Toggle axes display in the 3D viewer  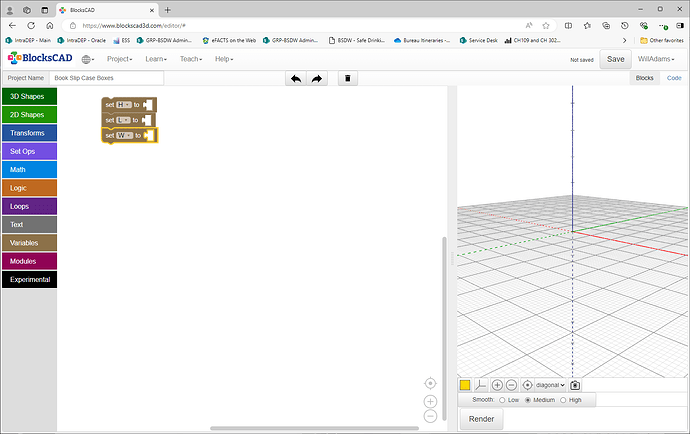click(481, 385)
